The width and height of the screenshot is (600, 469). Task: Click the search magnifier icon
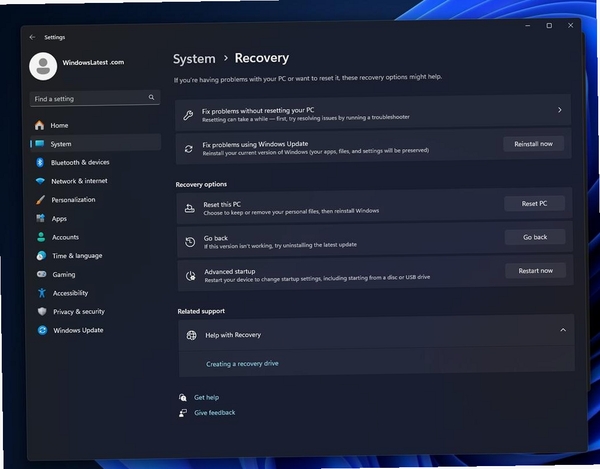(x=152, y=98)
